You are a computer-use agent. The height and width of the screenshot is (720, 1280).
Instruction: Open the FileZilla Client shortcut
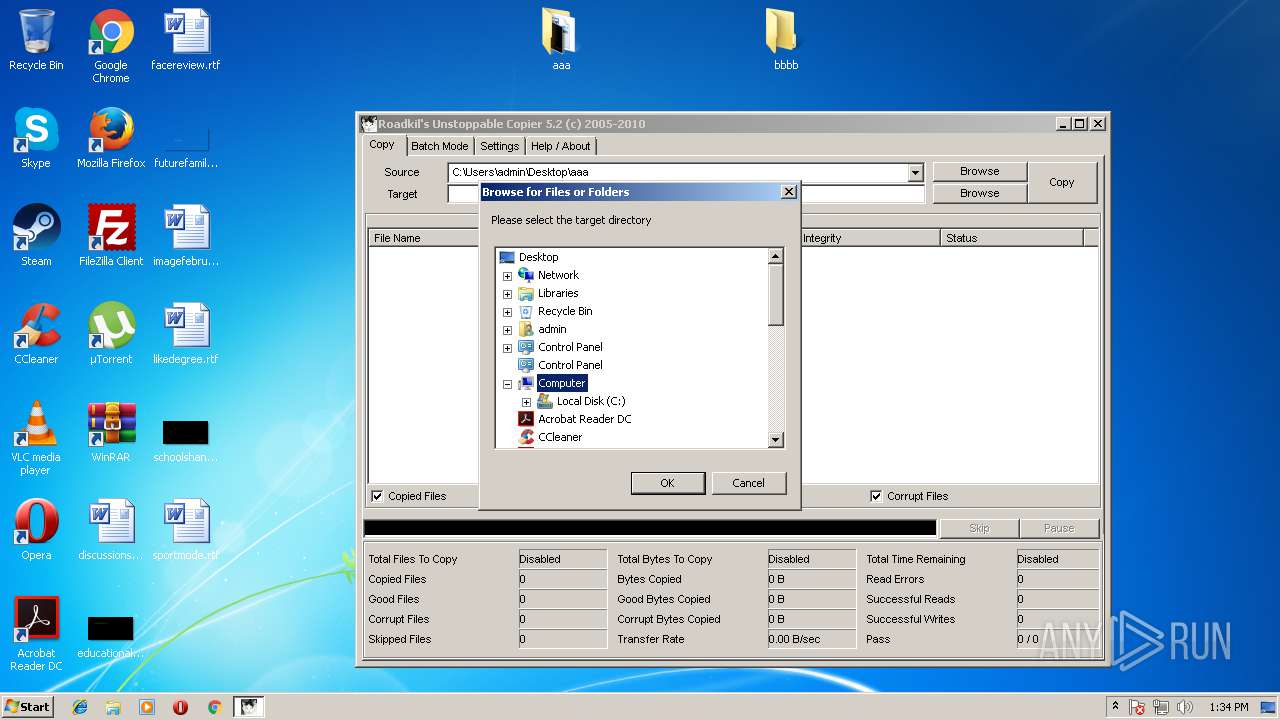(x=111, y=236)
